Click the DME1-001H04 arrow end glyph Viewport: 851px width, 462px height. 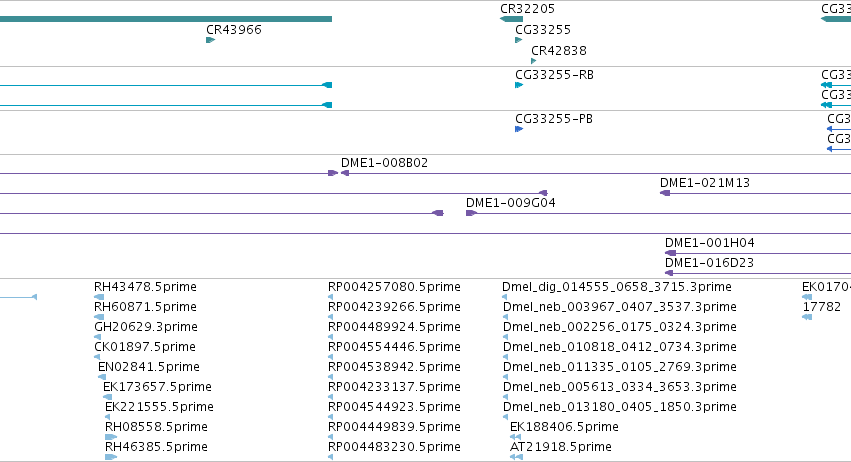tap(670, 253)
